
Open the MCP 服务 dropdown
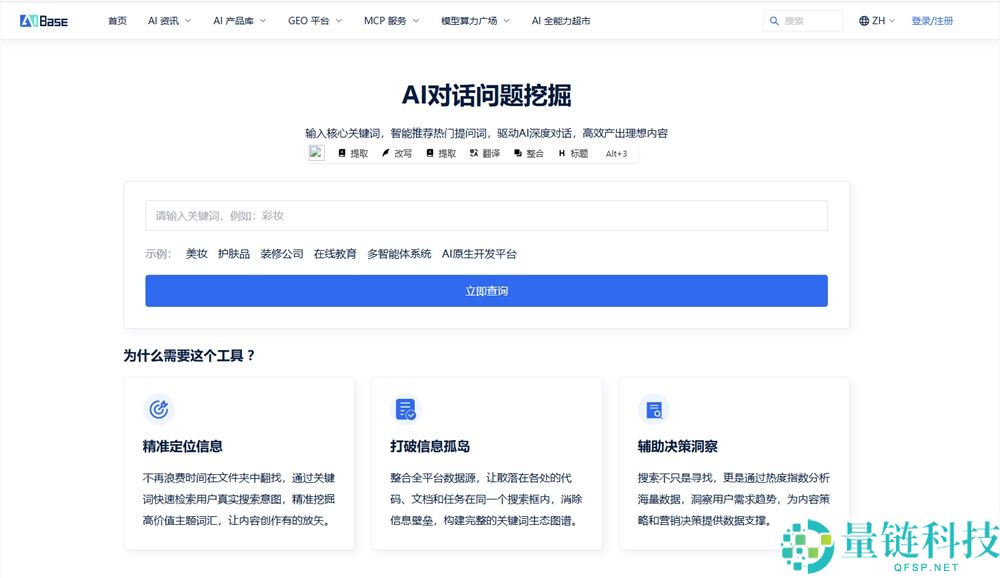click(x=392, y=21)
